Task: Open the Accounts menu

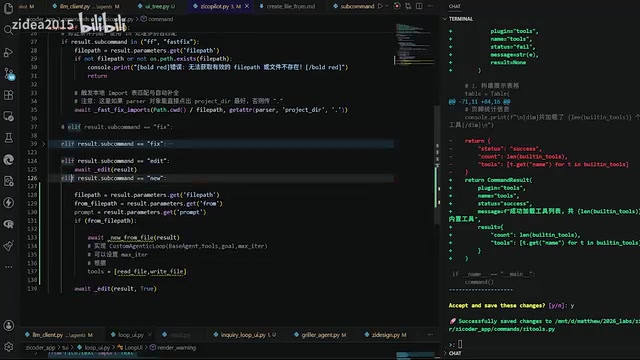Action: point(8,325)
